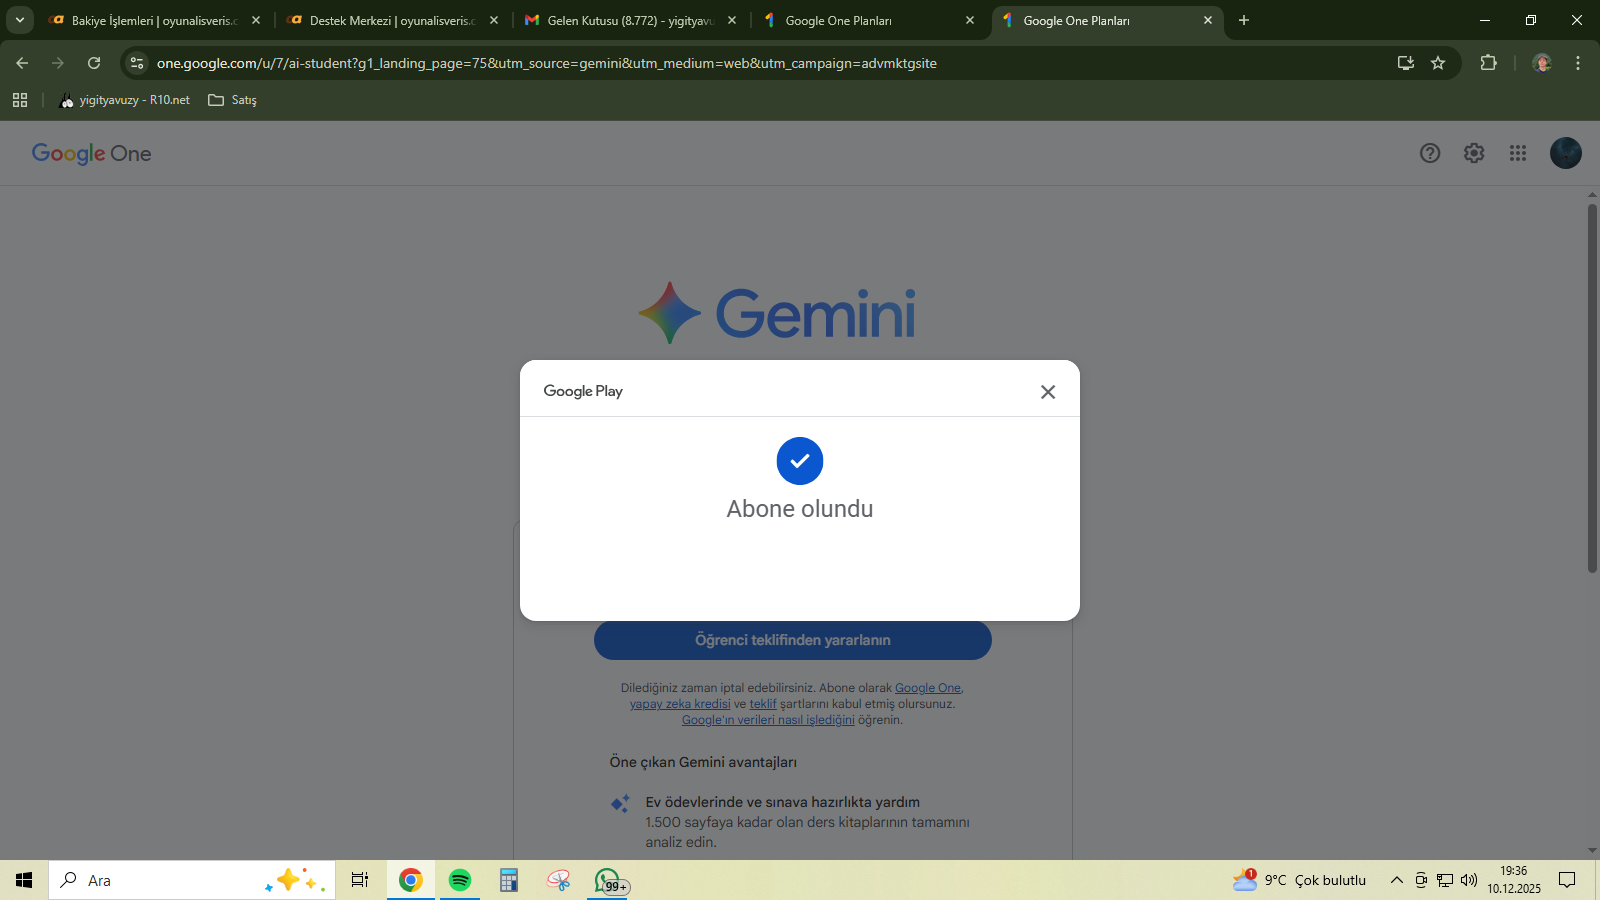Open Chrome extensions menu
The height and width of the screenshot is (900, 1600).
pyautogui.click(x=1488, y=63)
